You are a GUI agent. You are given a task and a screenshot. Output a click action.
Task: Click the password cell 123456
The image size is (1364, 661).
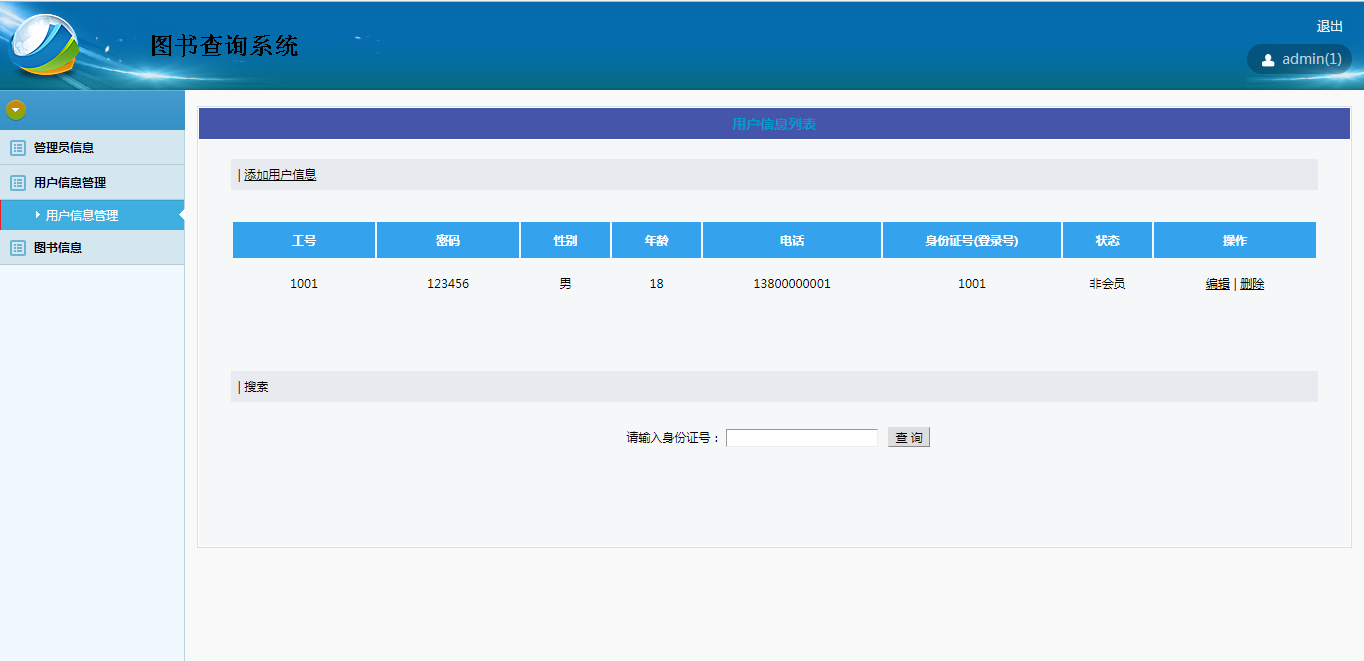[448, 284]
